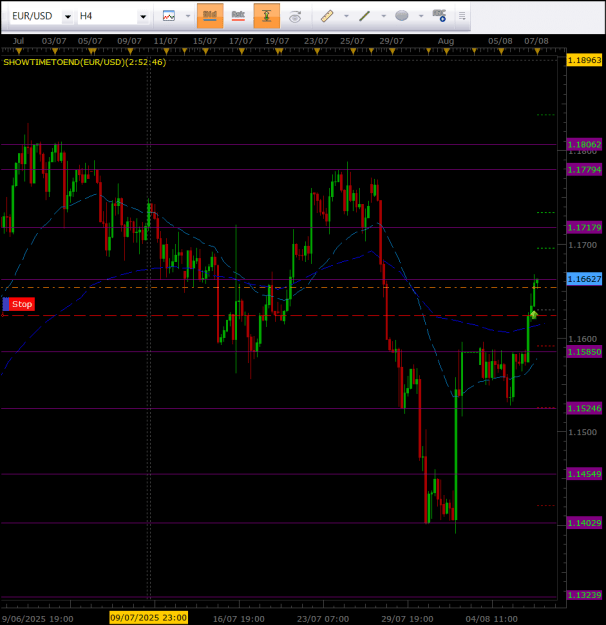The height and width of the screenshot is (625, 606).
Task: Click the 1.17794 price level label
Action: (584, 170)
